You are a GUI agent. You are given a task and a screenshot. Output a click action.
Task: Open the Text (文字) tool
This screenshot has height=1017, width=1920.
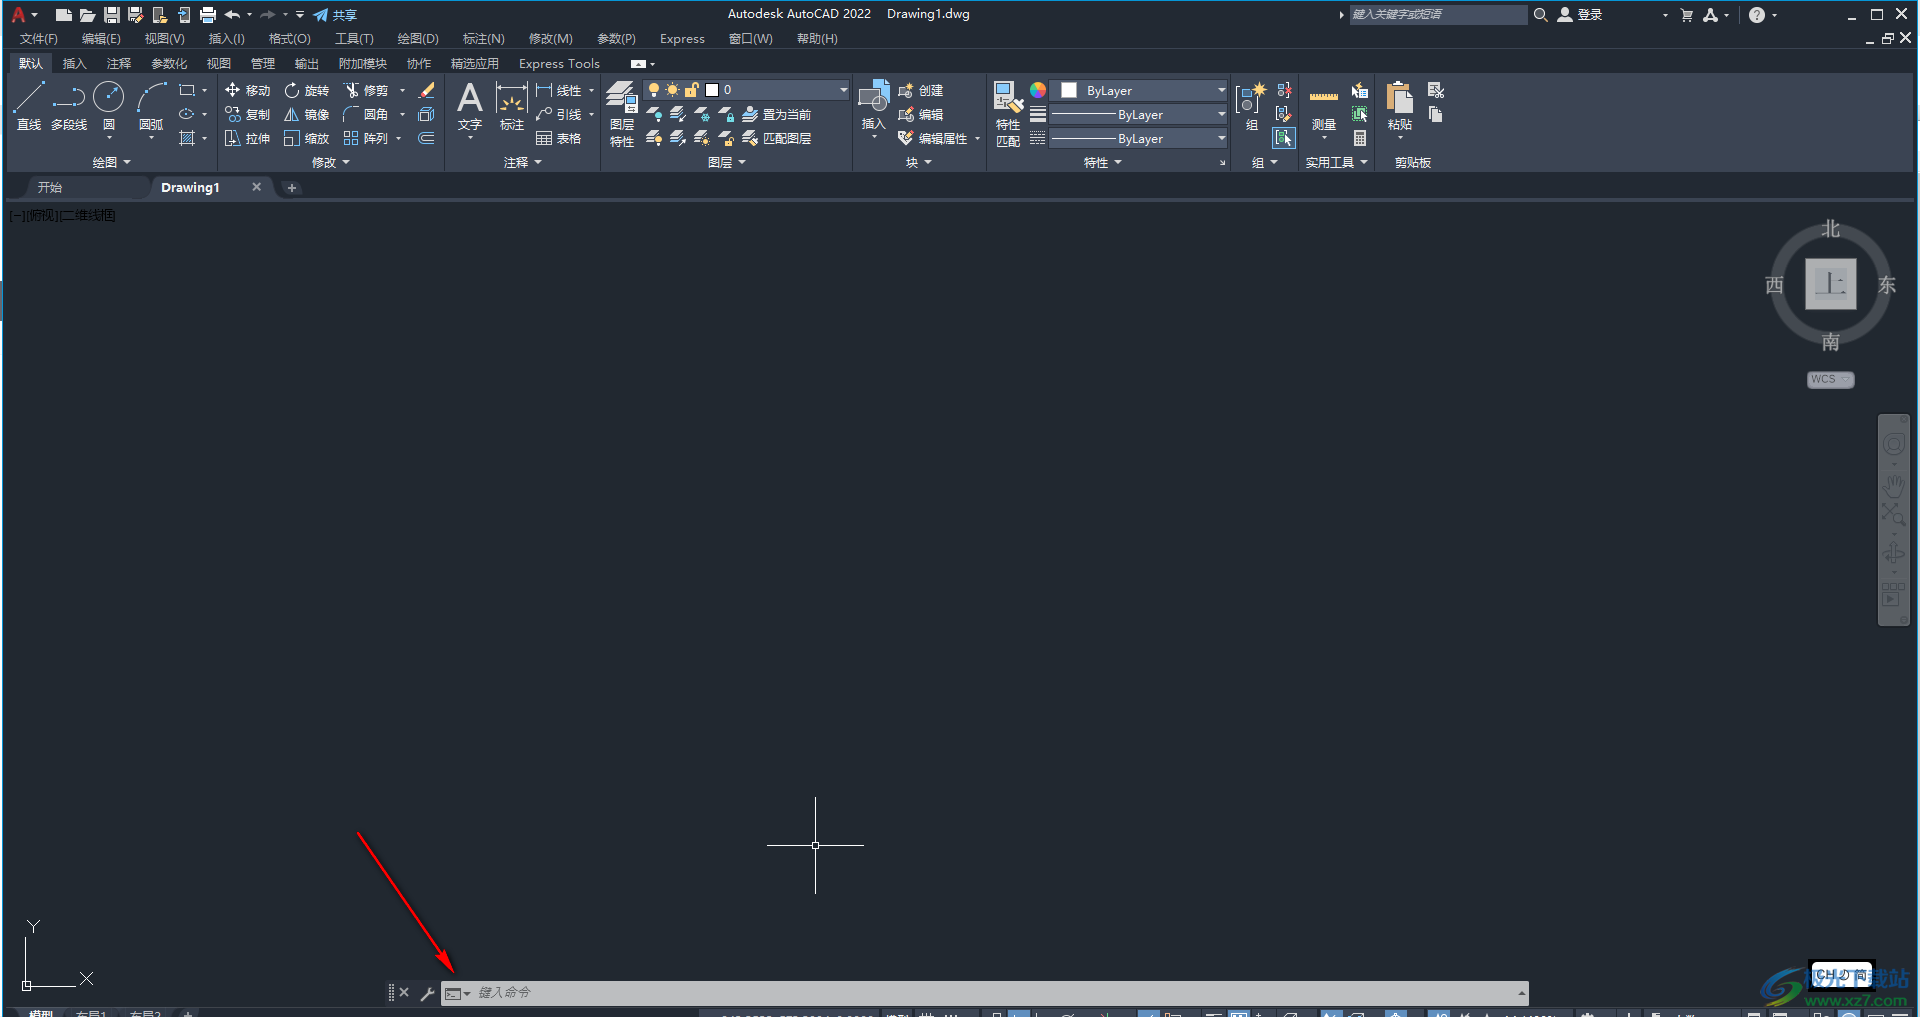[470, 106]
